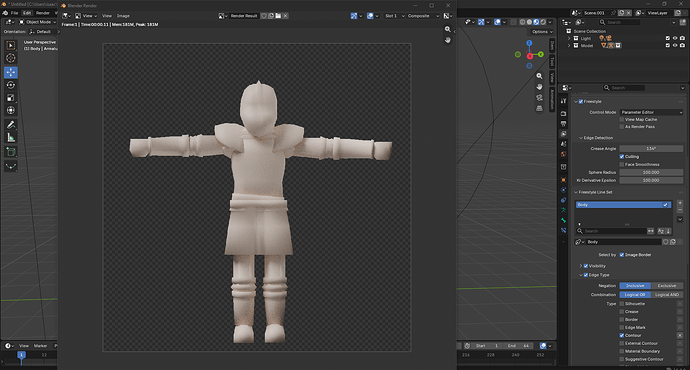Select material preview shading mode
This screenshot has width=690, height=370.
pyautogui.click(x=536, y=22)
